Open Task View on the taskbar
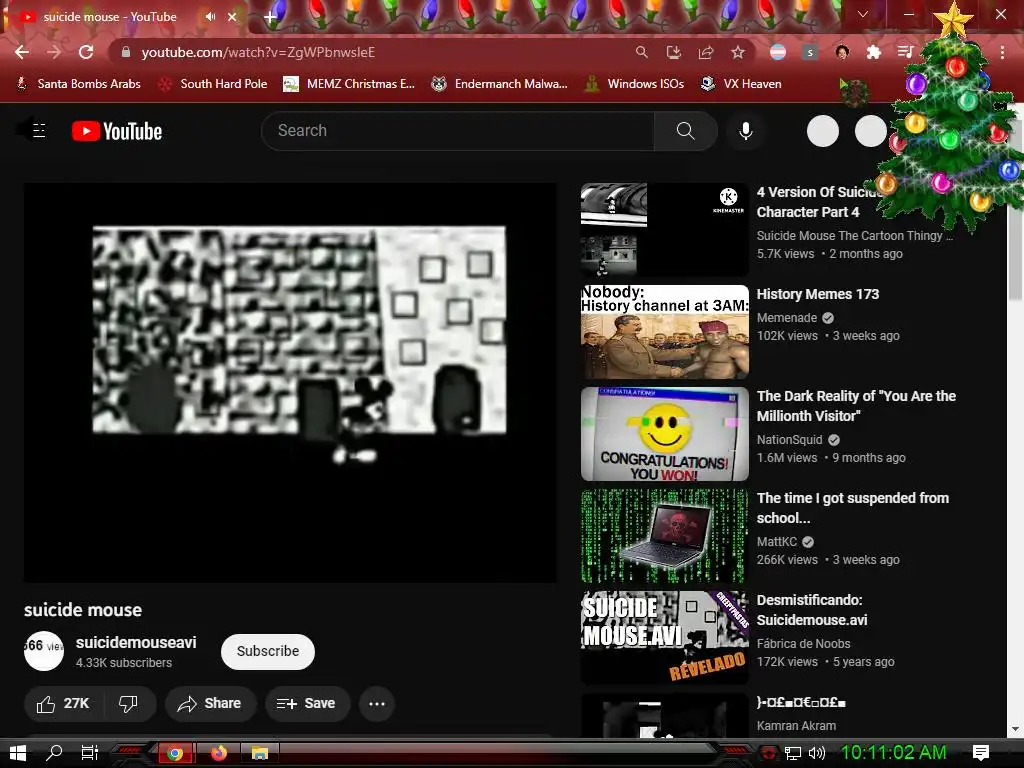Image resolution: width=1024 pixels, height=768 pixels. coord(89,753)
